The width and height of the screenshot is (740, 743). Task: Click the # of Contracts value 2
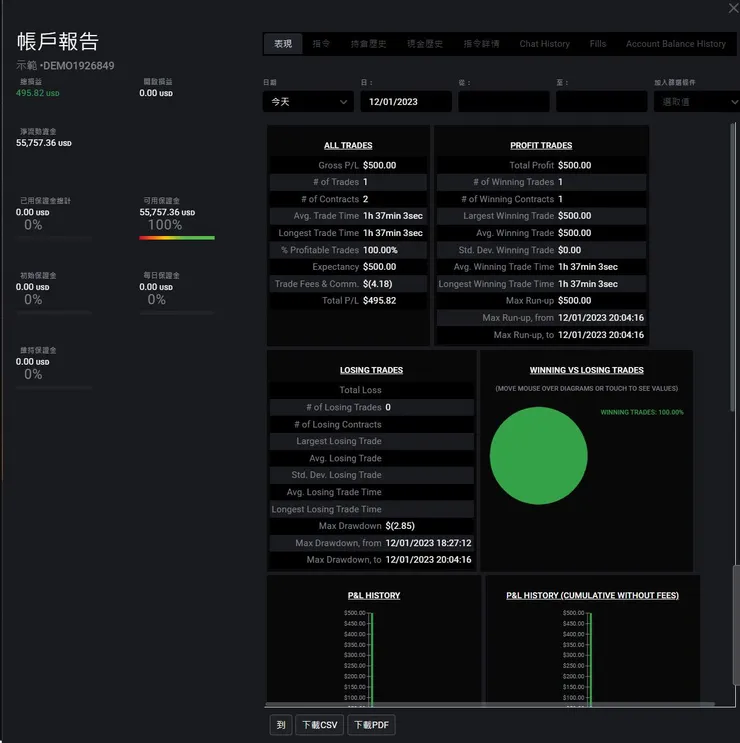[365, 199]
